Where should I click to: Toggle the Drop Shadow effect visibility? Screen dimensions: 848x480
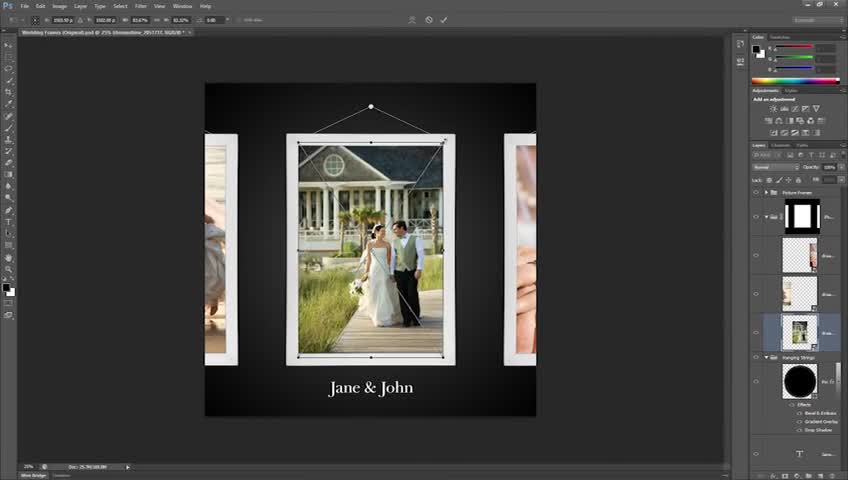pyautogui.click(x=799, y=430)
